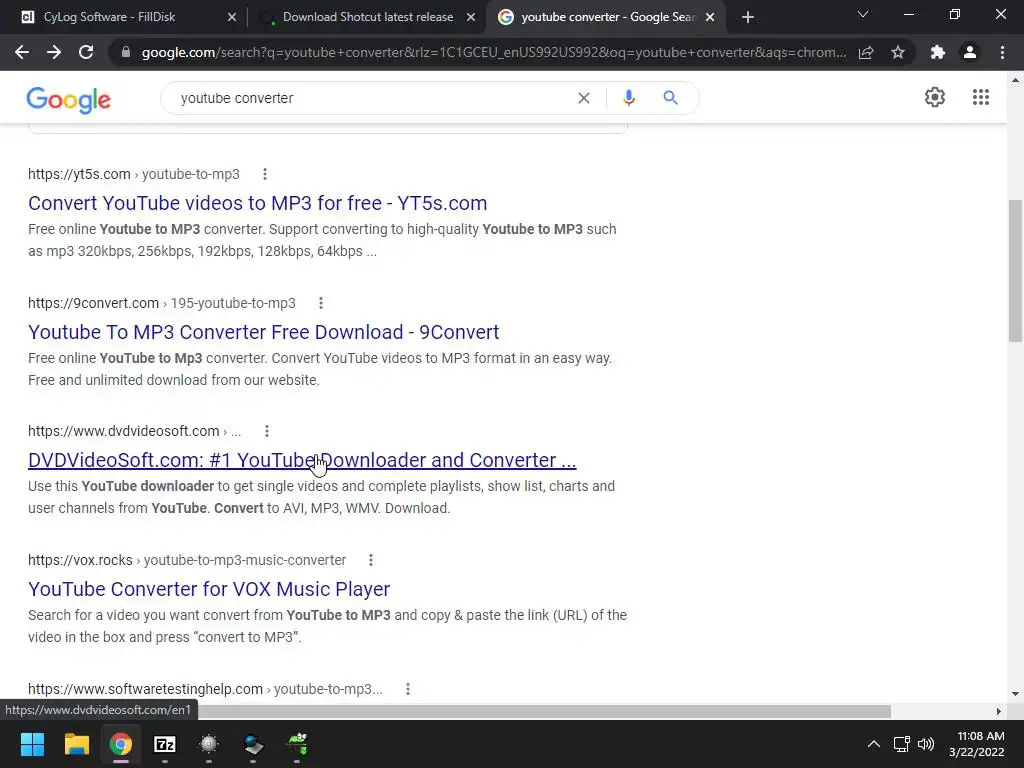
Task: Click https://www.softwaretestinghelp.com result URL
Action: coord(145,689)
